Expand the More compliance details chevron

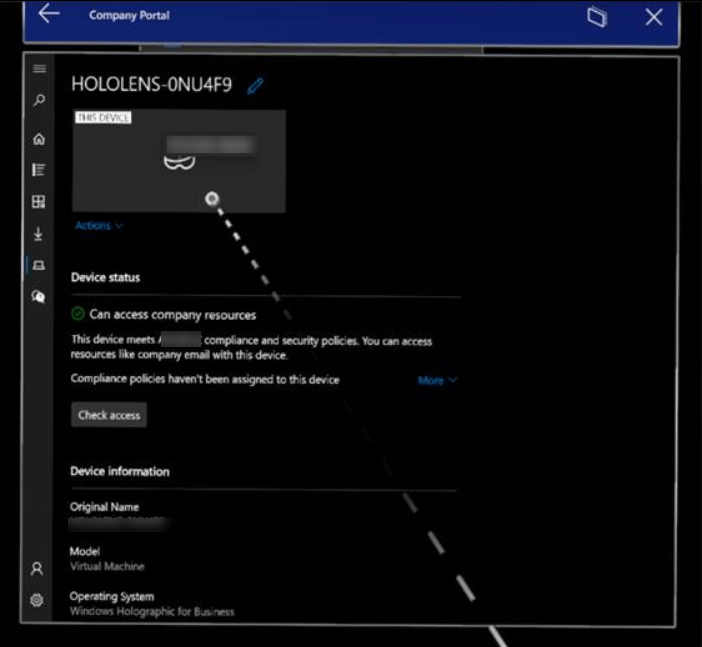(x=438, y=381)
